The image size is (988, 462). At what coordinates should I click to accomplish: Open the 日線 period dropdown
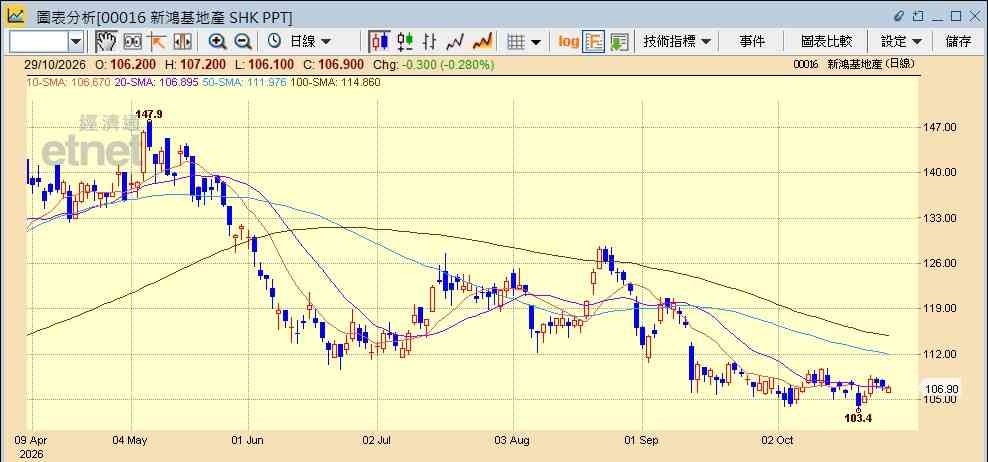[310, 42]
